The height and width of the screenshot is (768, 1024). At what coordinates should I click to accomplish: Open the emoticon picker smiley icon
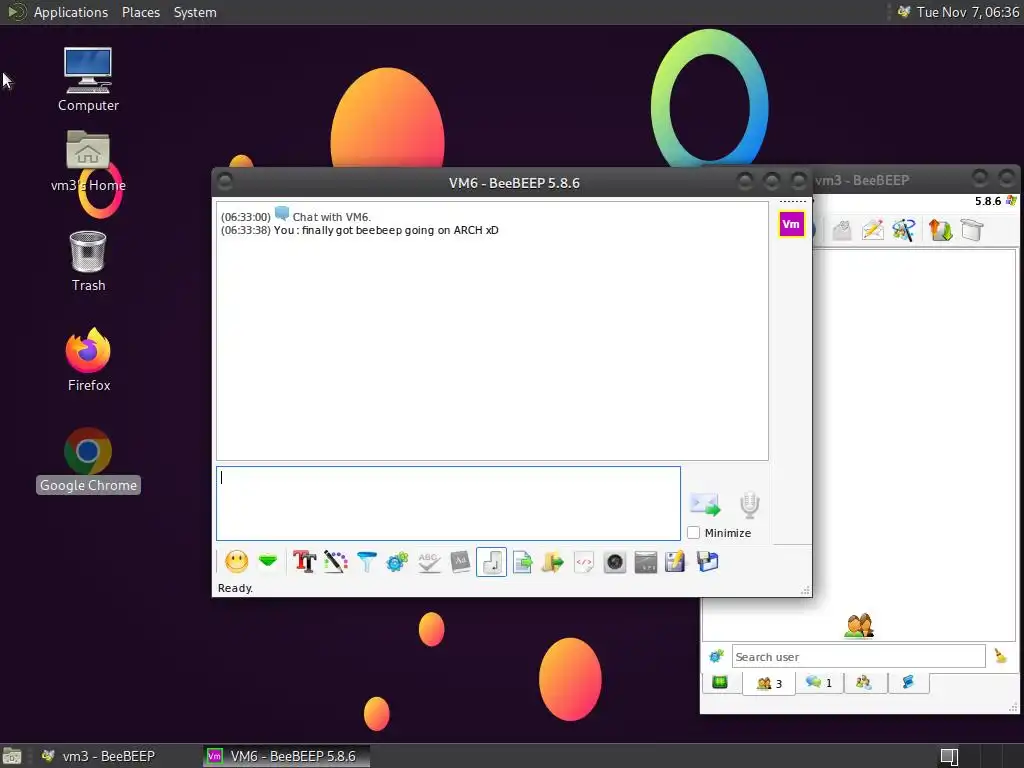click(236, 562)
